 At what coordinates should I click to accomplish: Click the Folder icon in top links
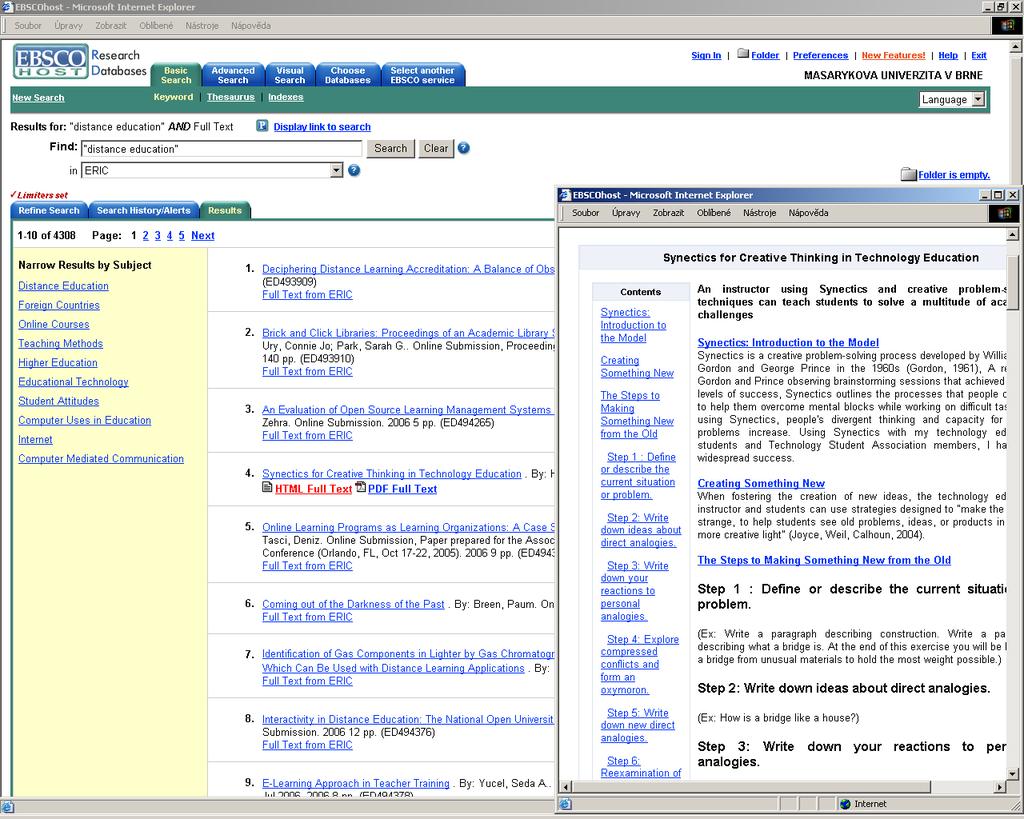pos(743,54)
